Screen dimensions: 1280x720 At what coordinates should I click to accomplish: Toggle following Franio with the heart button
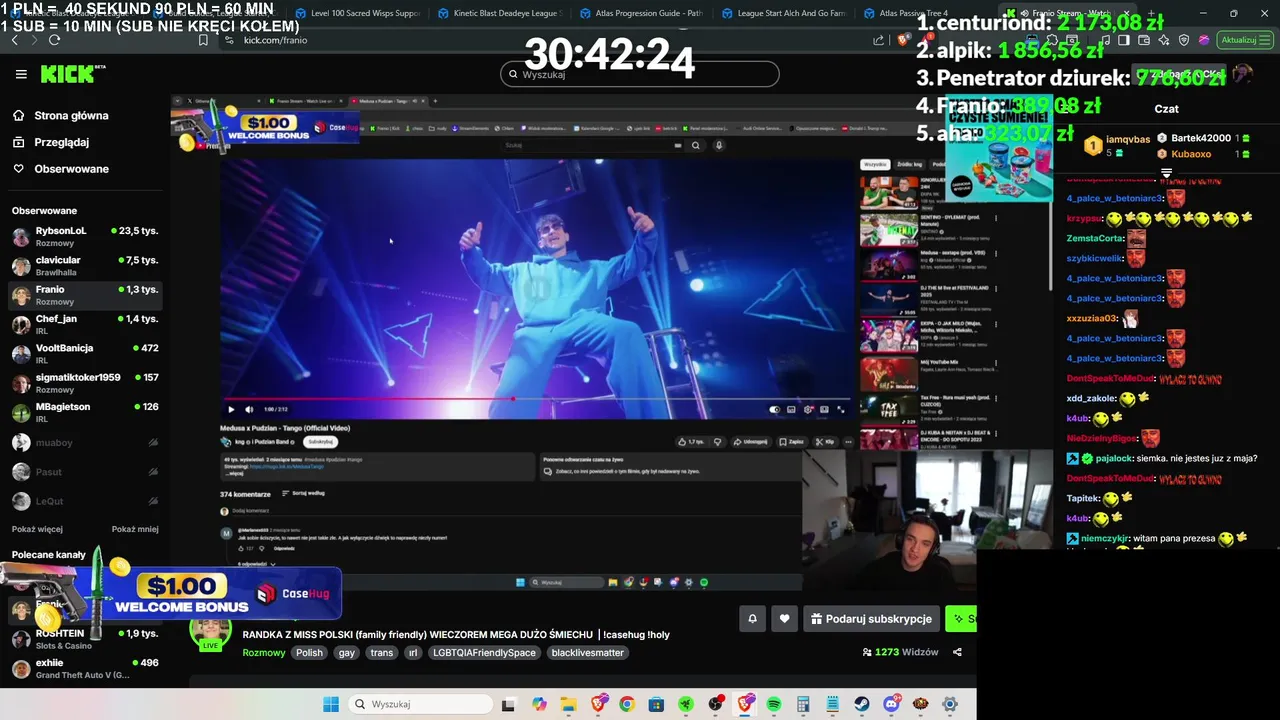784,619
